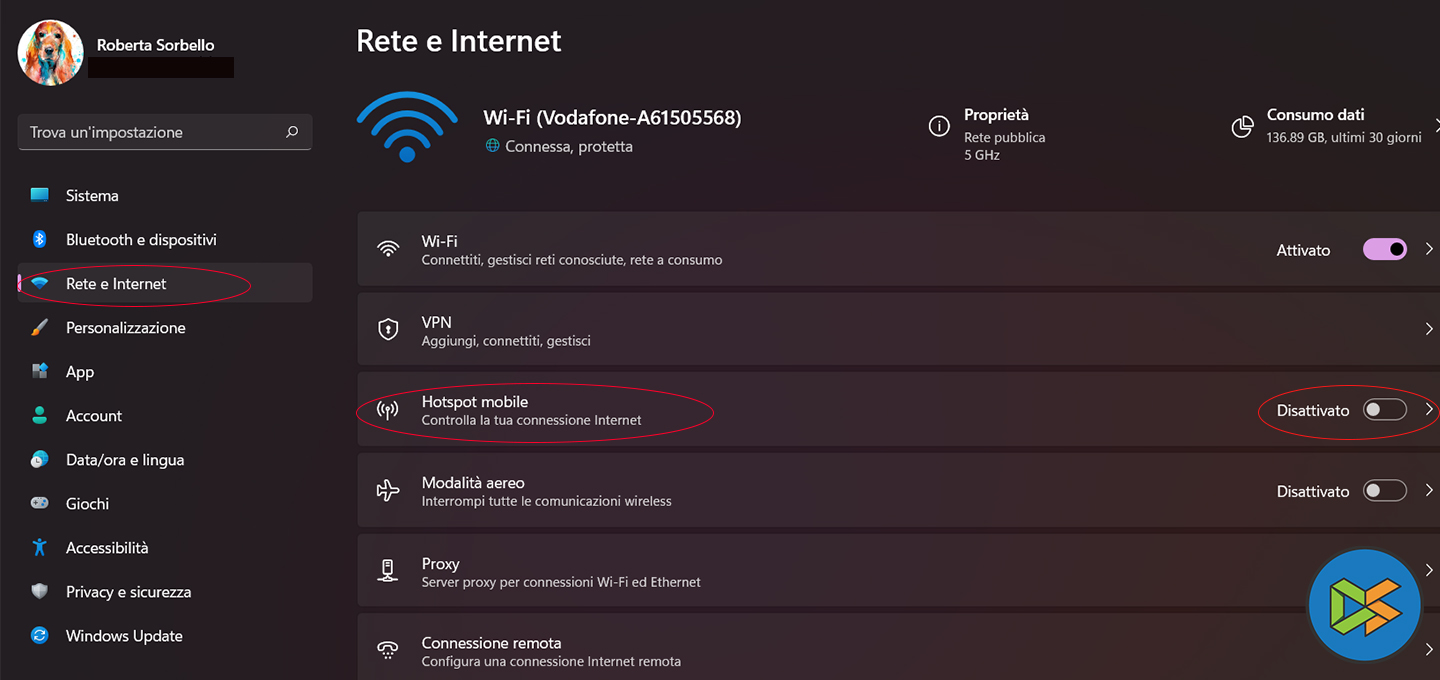Open Connessione remota chevron arrow
The width and height of the screenshot is (1440, 680).
point(1429,650)
